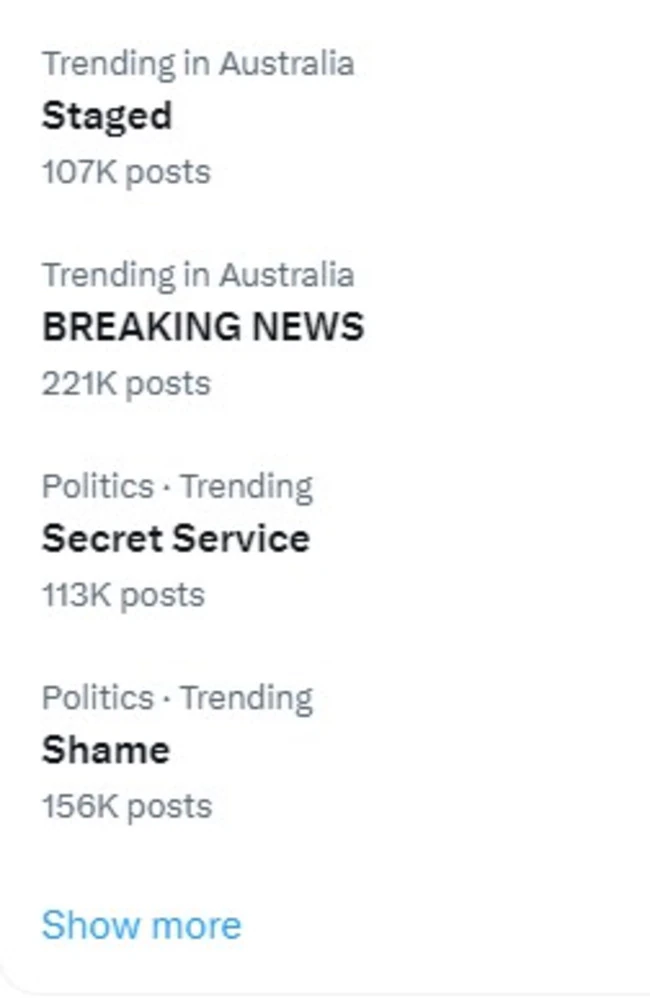The image size is (650, 998).
Task: Click the 113K posts count text
Action: tap(123, 595)
